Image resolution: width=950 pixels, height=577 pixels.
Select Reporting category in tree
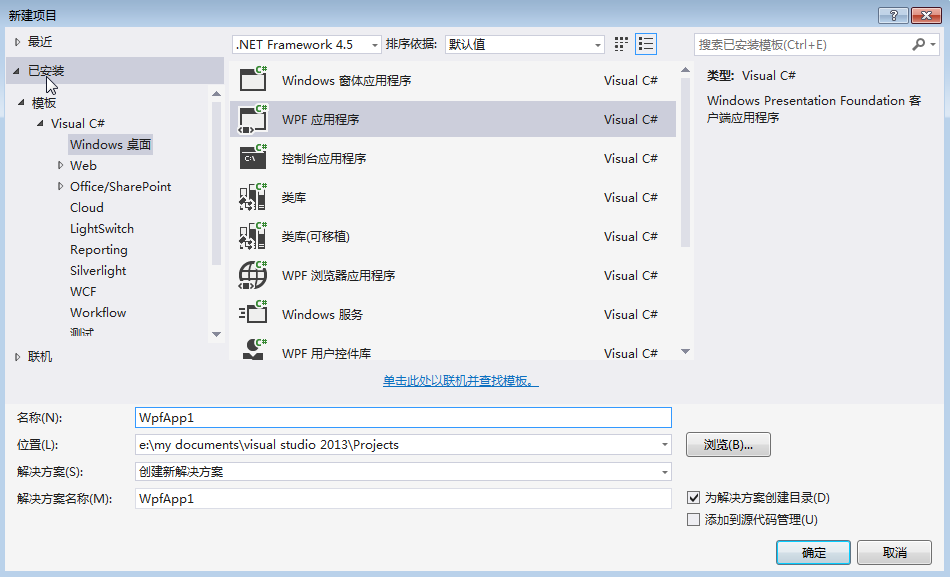(99, 250)
